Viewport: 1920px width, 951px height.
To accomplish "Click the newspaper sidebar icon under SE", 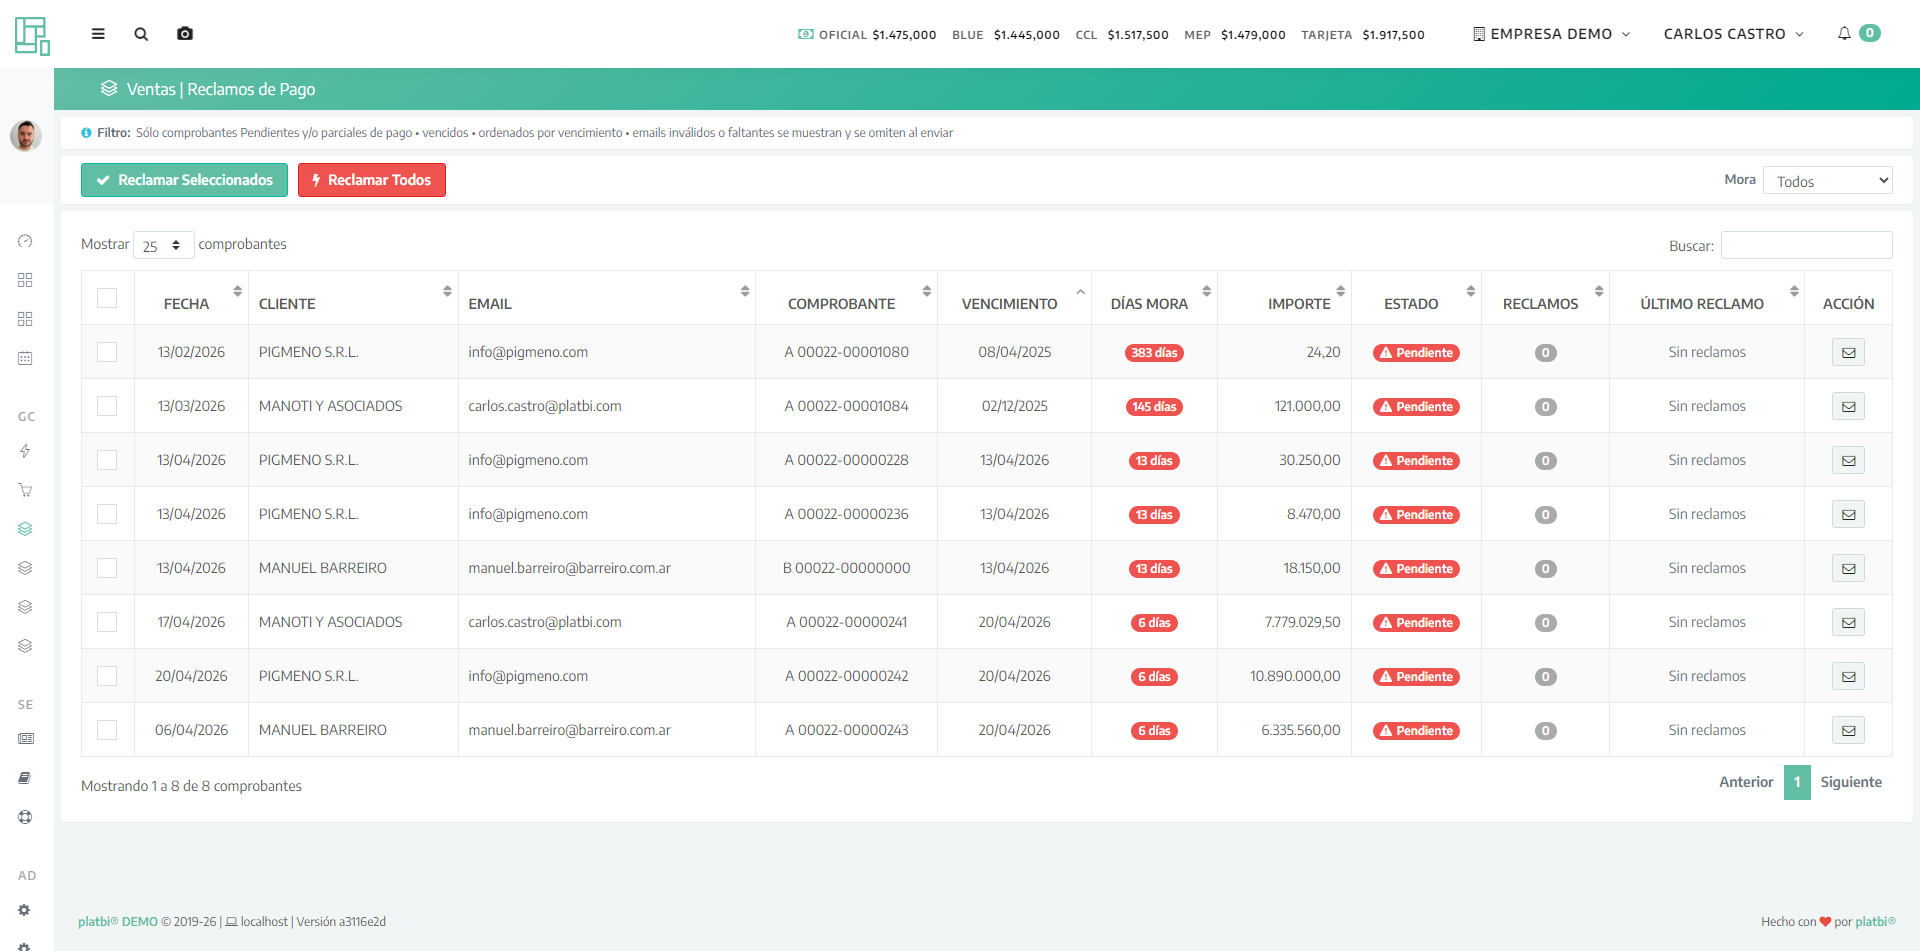I will [25, 739].
